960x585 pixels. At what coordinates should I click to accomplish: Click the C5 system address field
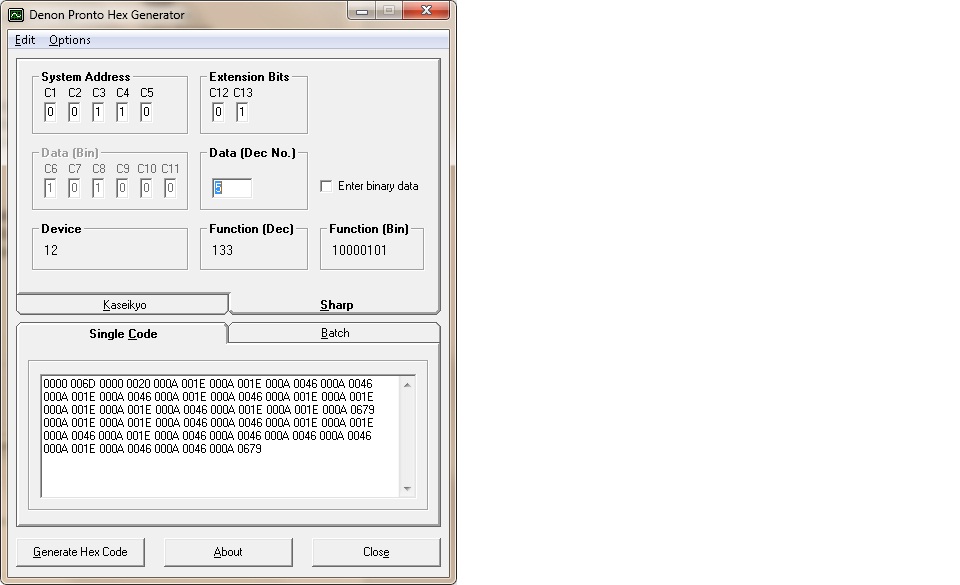(x=146, y=112)
